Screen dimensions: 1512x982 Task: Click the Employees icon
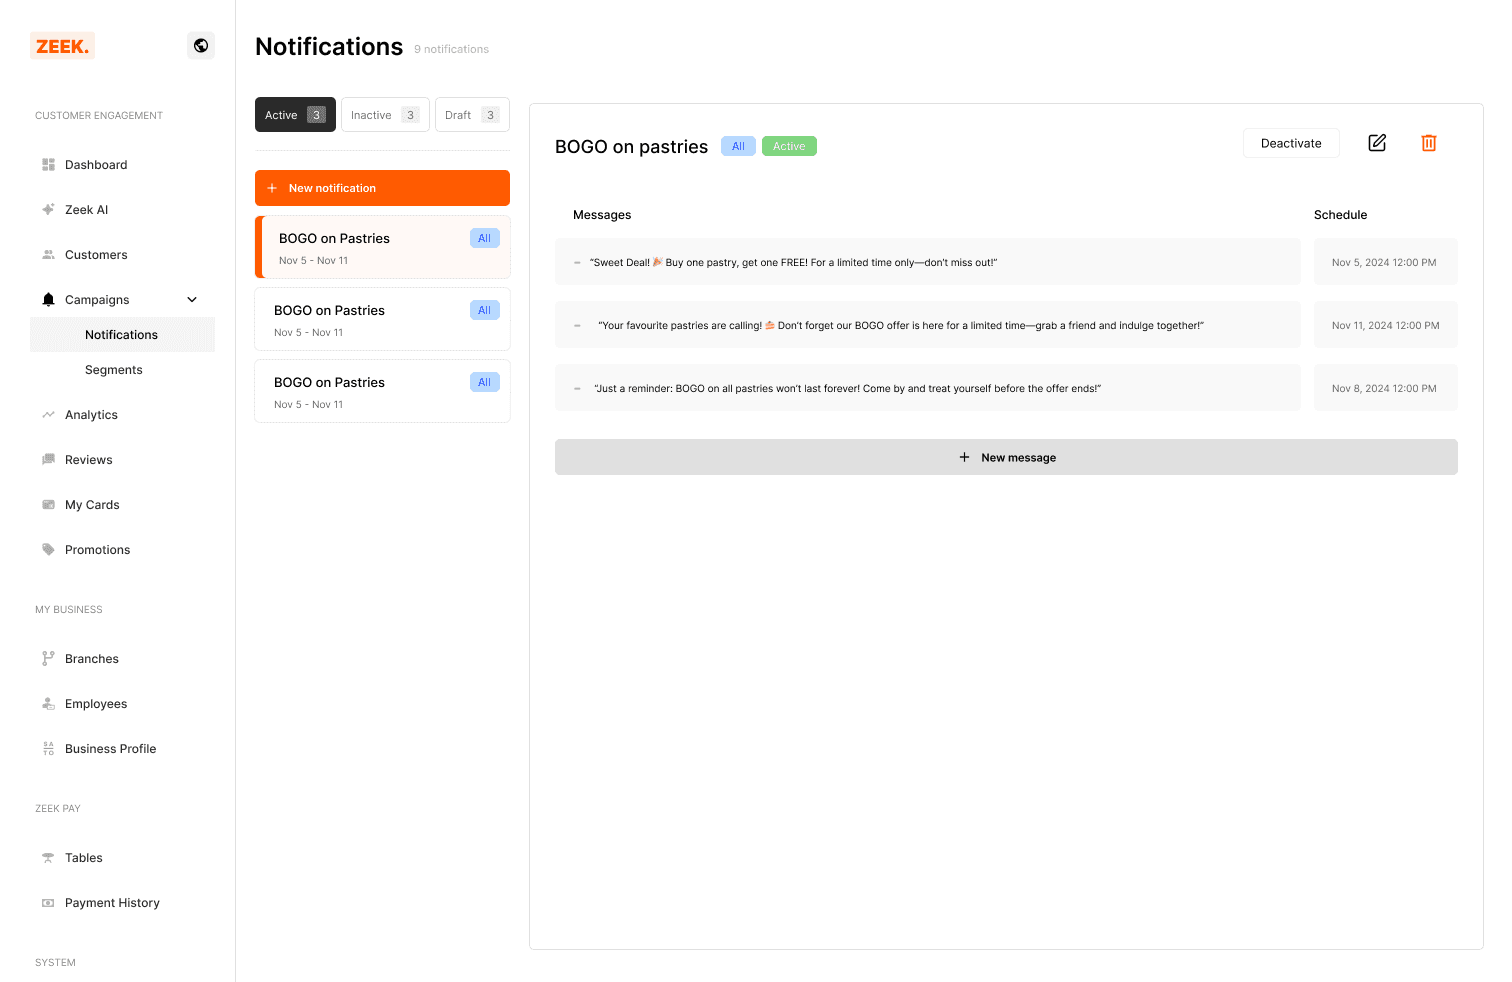[x=48, y=704]
